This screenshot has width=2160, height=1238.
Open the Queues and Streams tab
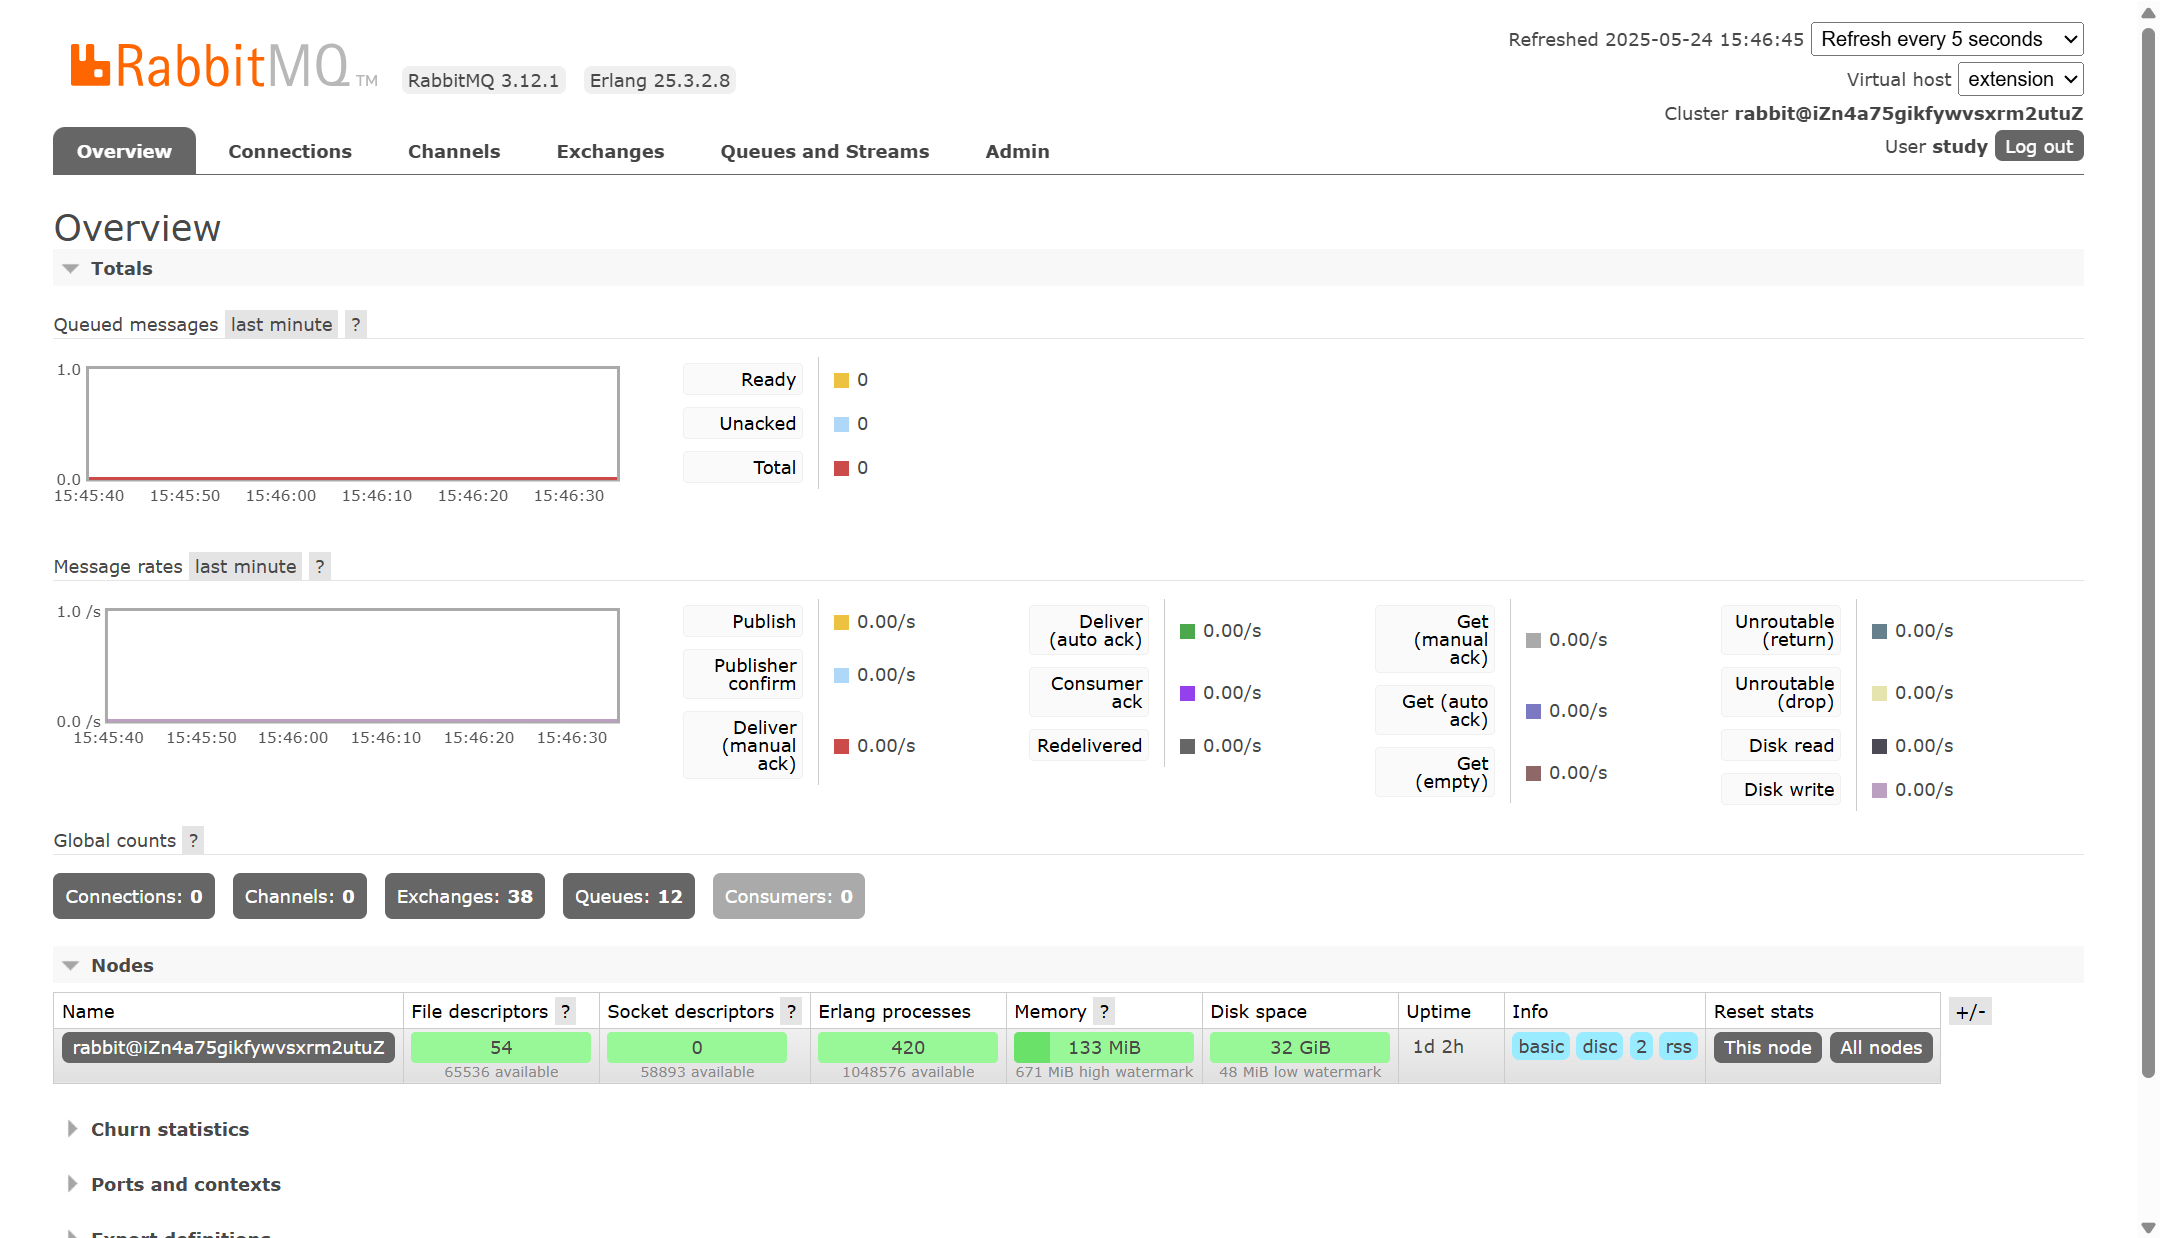point(824,151)
